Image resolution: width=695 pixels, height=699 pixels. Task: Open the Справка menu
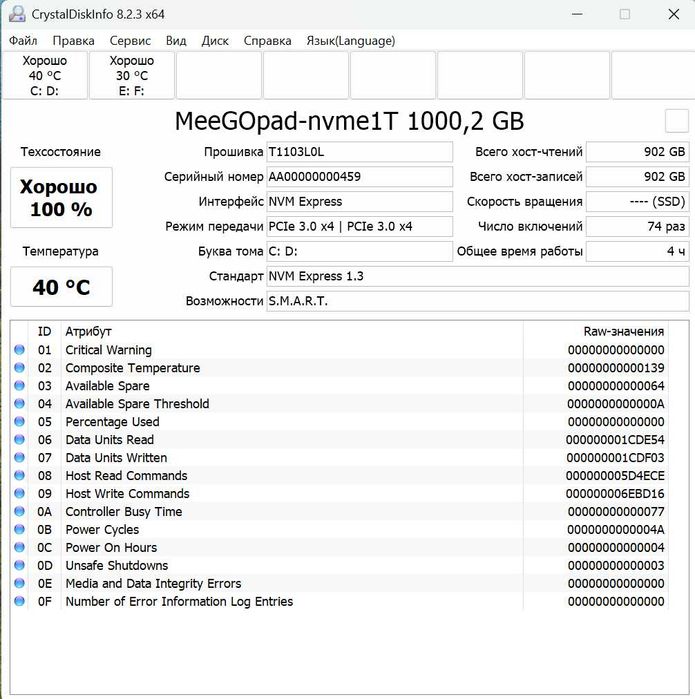coord(267,41)
